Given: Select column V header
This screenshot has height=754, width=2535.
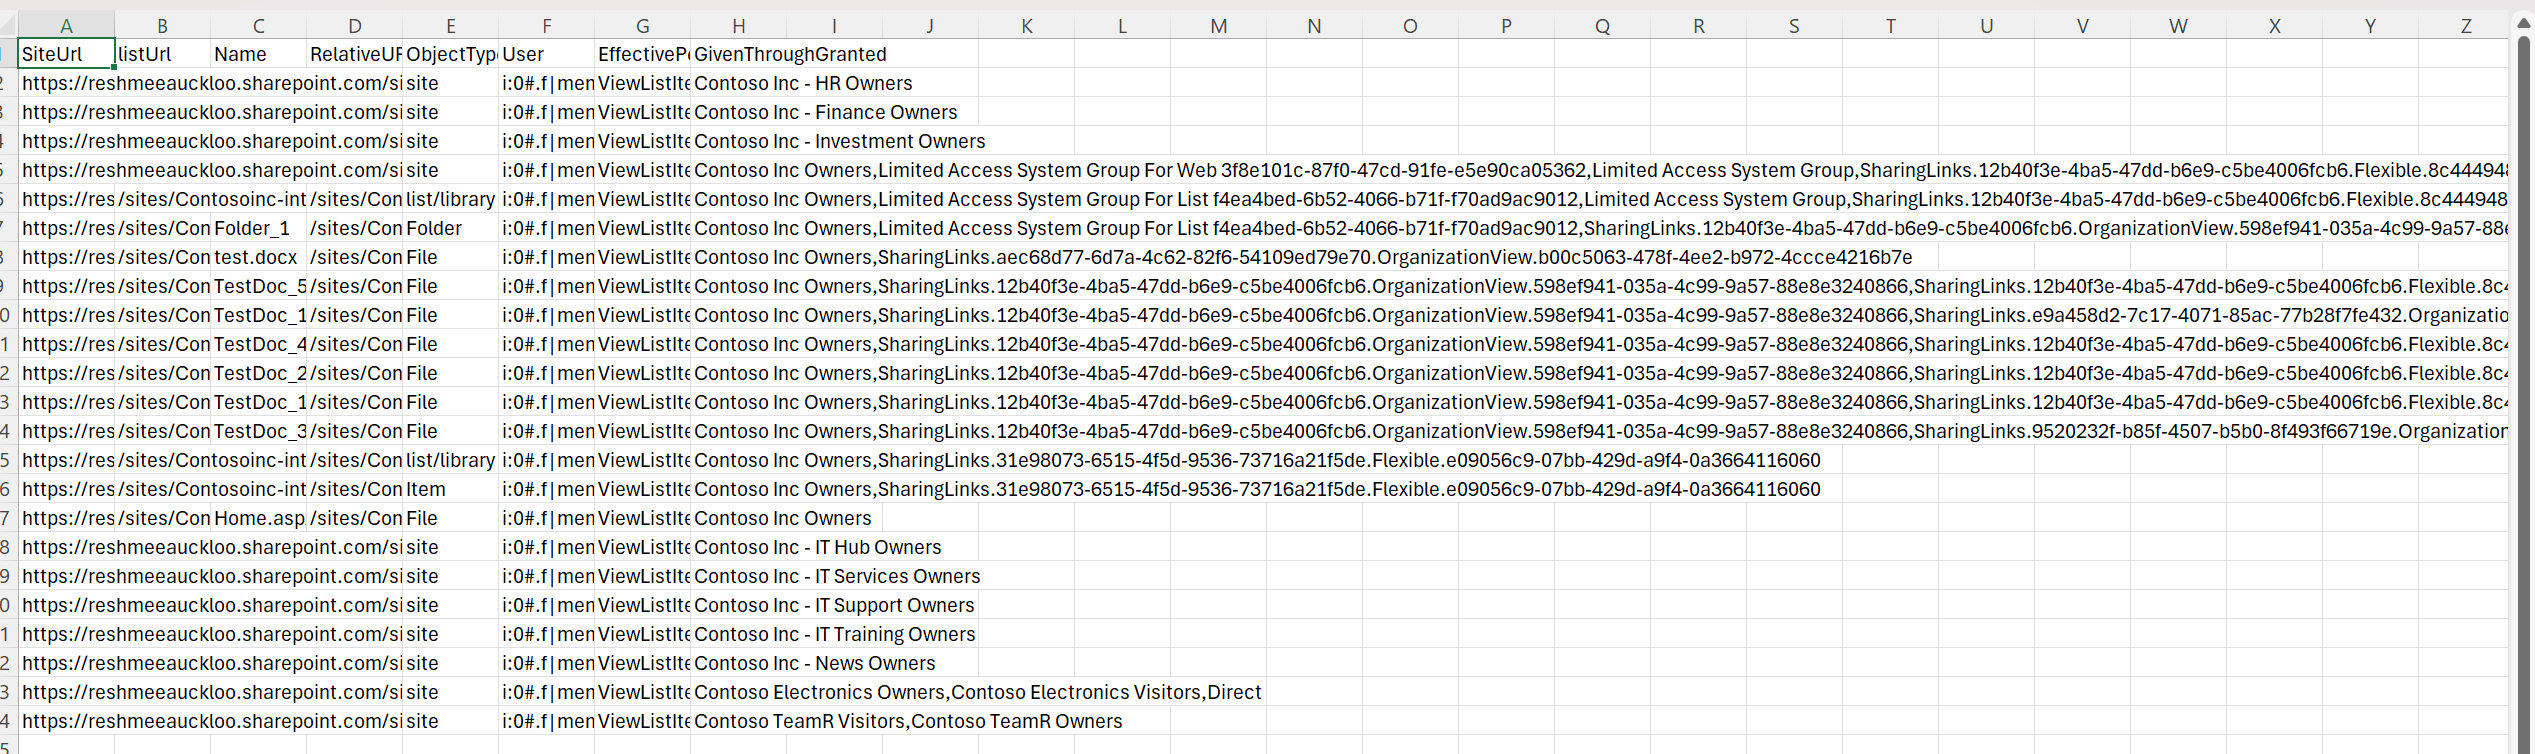Looking at the screenshot, I should pos(2082,26).
